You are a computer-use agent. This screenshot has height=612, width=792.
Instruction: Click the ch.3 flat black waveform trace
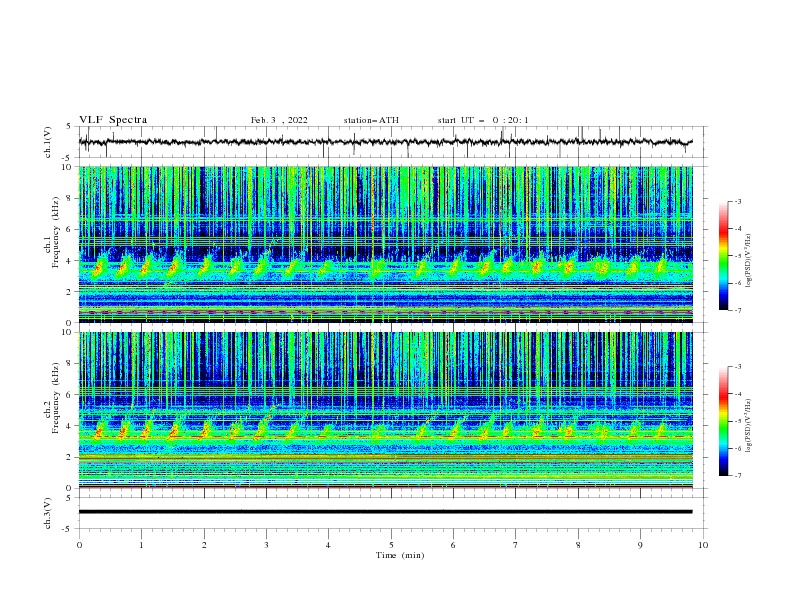click(385, 512)
